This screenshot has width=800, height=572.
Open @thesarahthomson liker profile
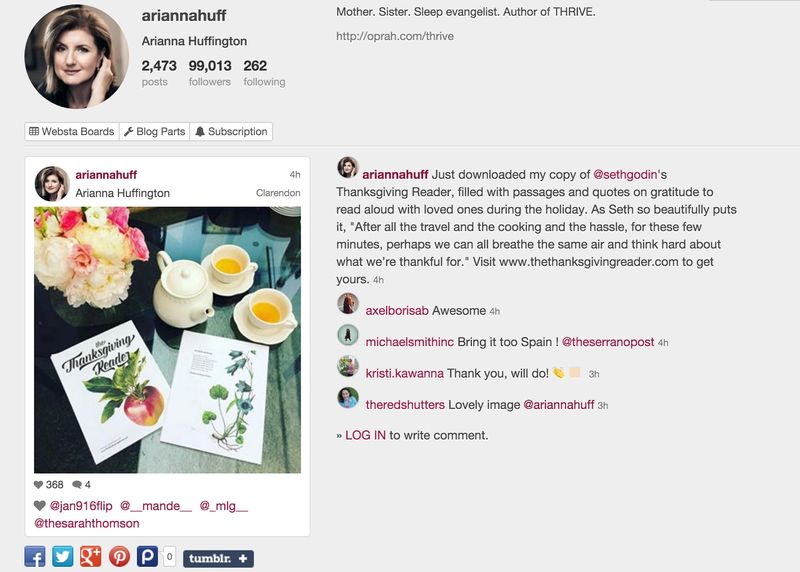pyautogui.click(x=86, y=523)
